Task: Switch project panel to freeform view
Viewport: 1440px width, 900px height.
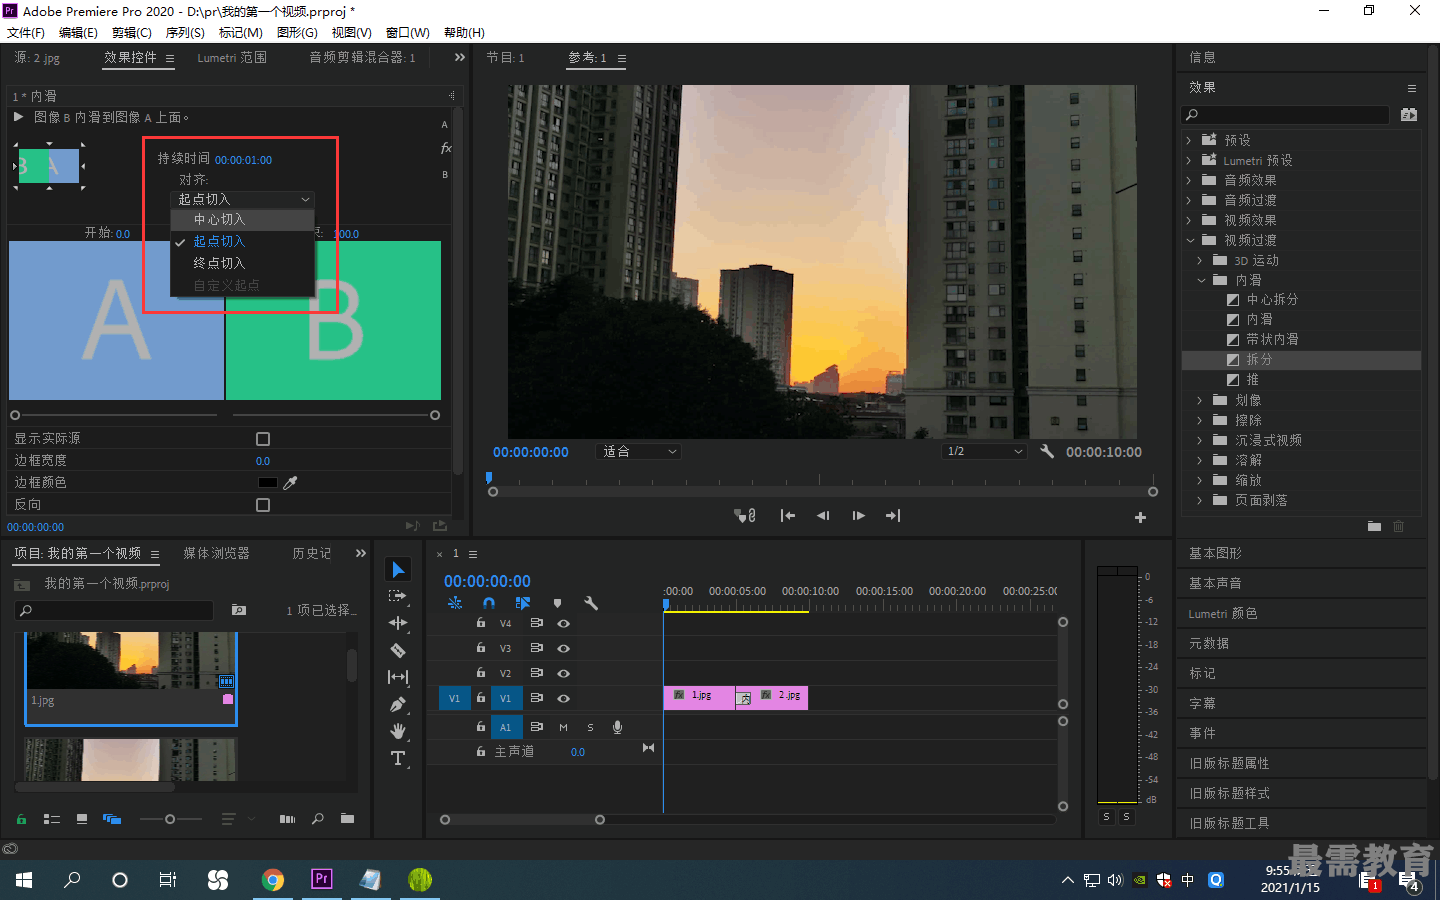Action: click(112, 819)
